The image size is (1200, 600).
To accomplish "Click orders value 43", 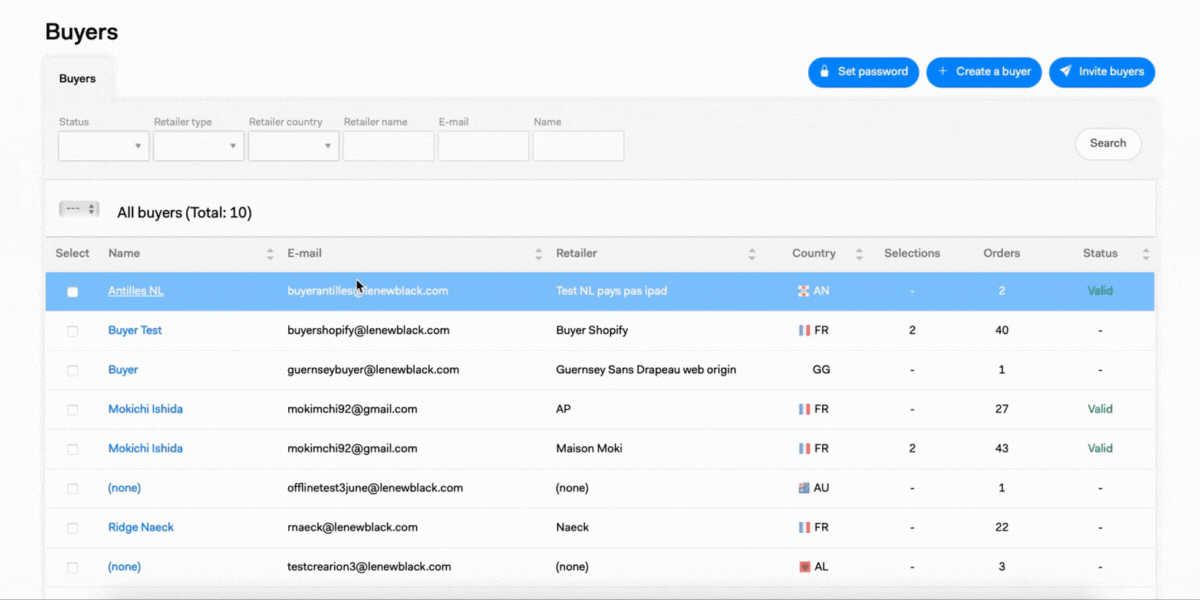I will (1001, 448).
